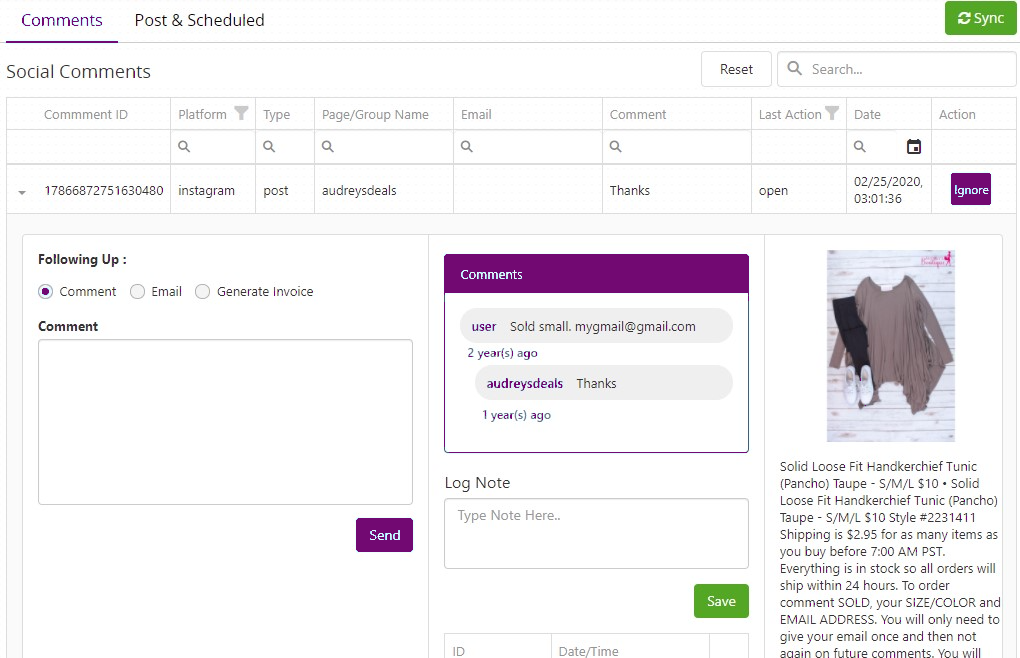Screen dimensions: 1020x658
Task: Sort by the Date column header
Action: 867,114
